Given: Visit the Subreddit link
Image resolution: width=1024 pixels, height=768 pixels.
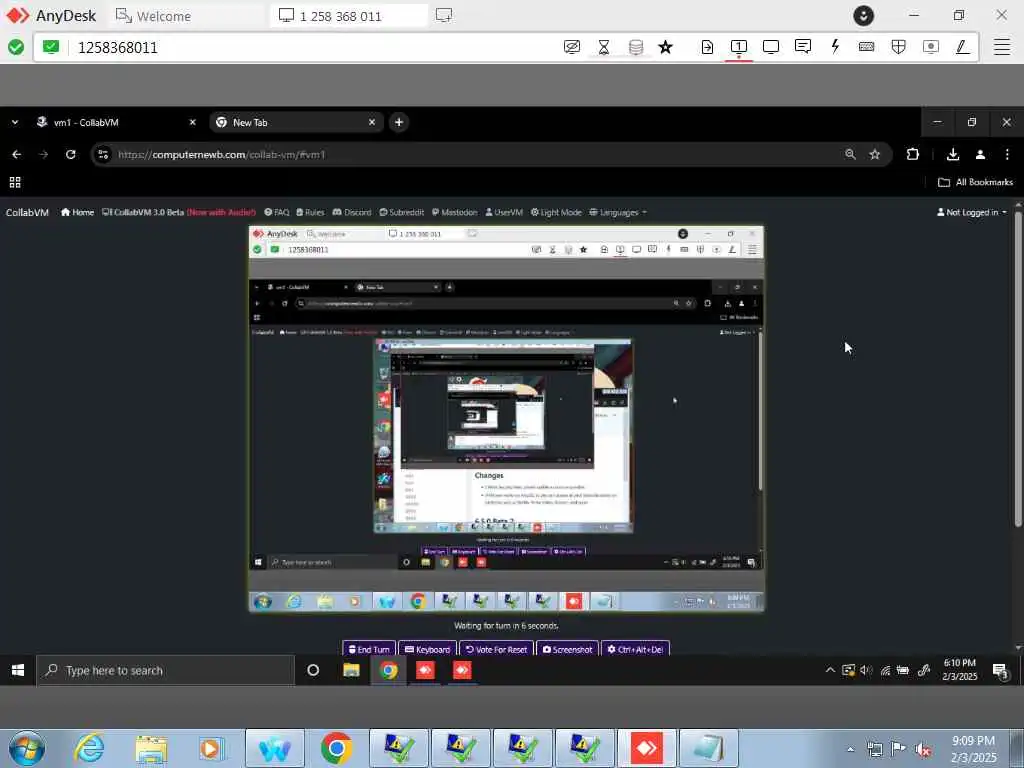Looking at the screenshot, I should 402,212.
